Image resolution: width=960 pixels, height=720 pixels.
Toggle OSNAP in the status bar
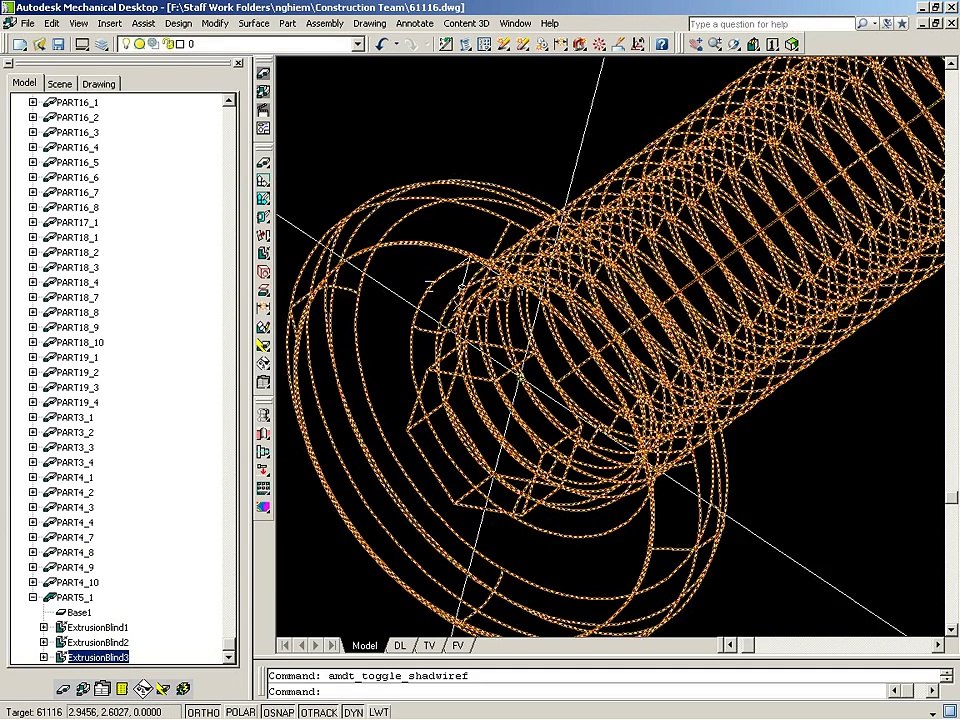click(x=279, y=713)
